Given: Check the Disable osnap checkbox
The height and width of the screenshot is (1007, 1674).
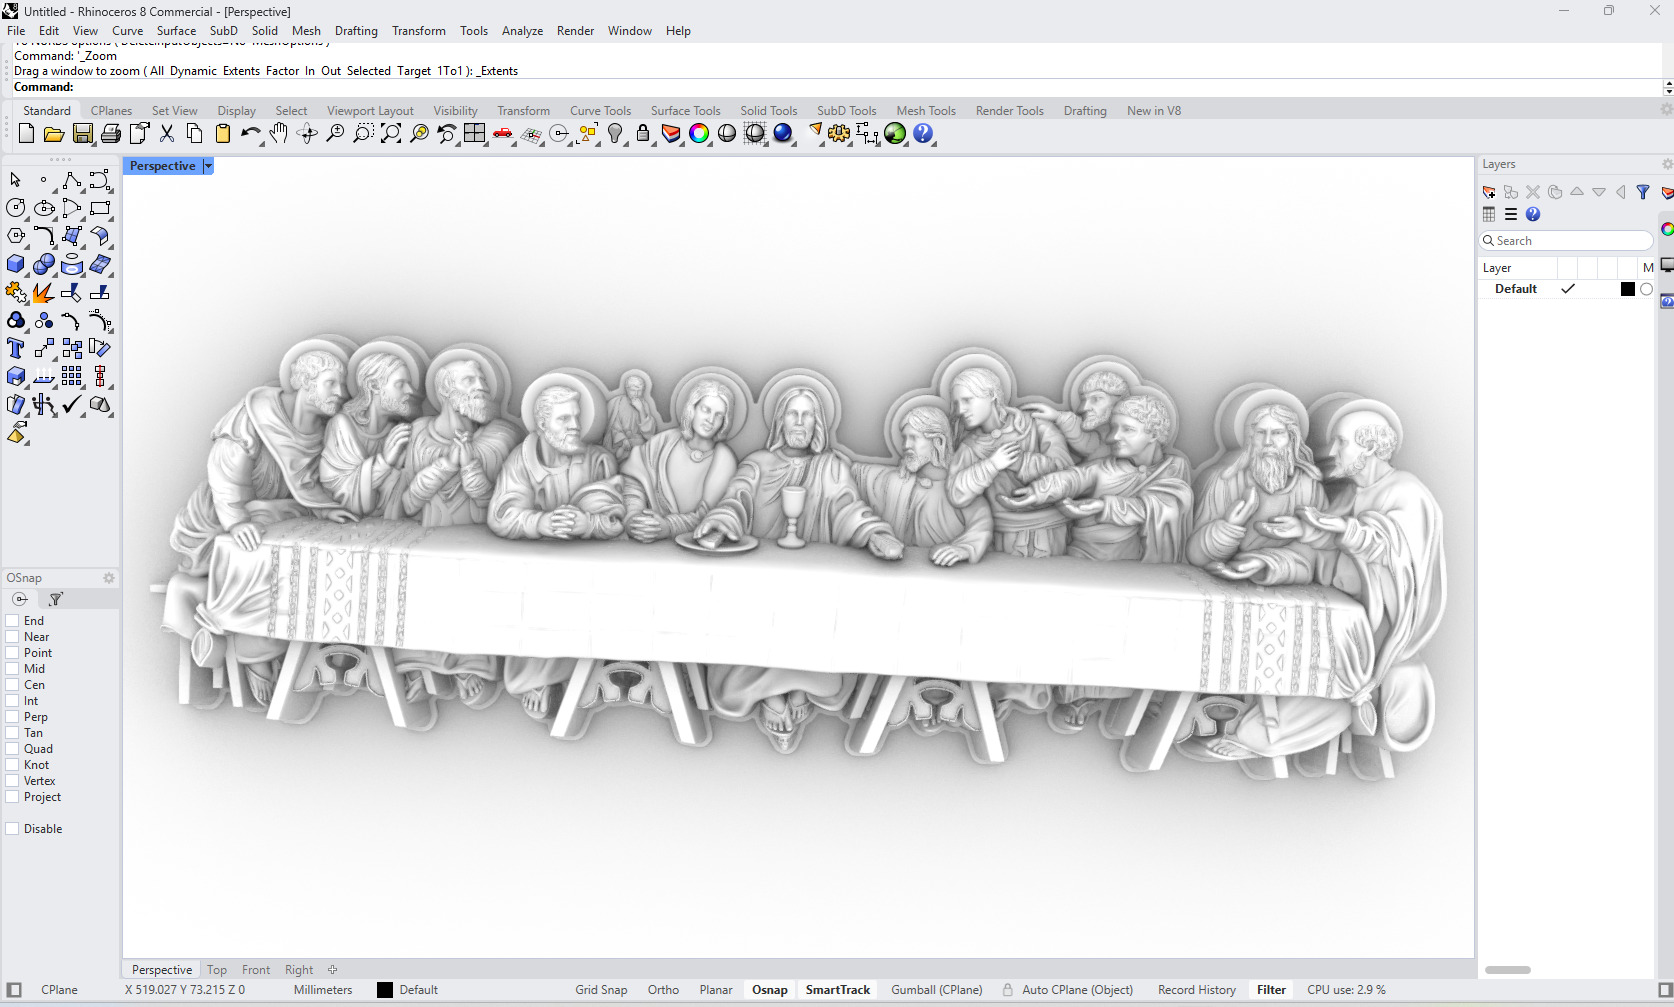Looking at the screenshot, I should (12, 829).
